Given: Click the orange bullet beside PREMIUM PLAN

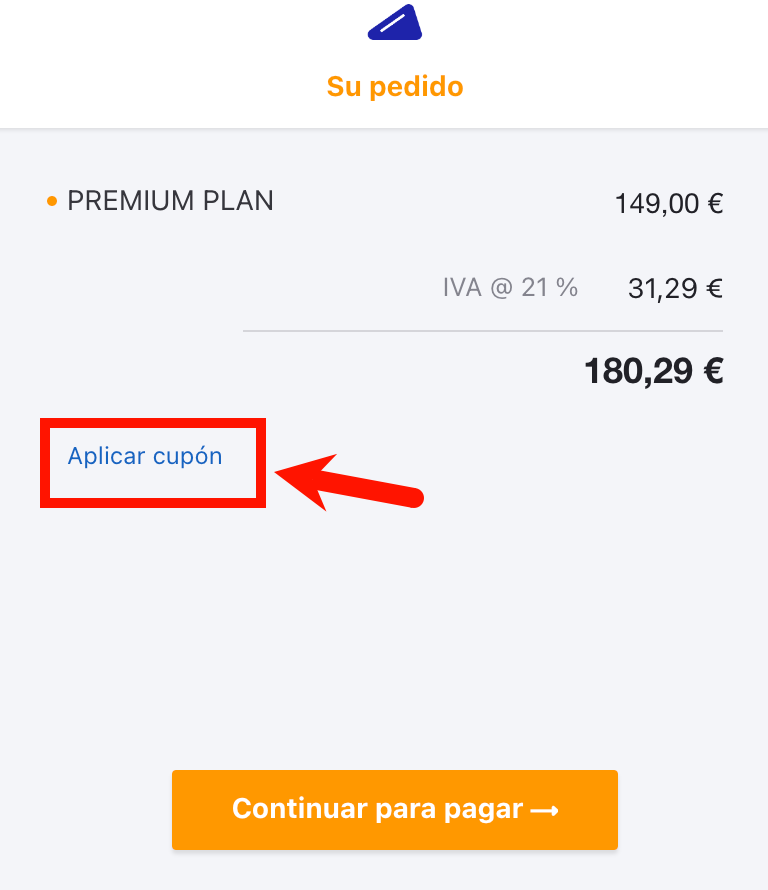Looking at the screenshot, I should [52, 201].
